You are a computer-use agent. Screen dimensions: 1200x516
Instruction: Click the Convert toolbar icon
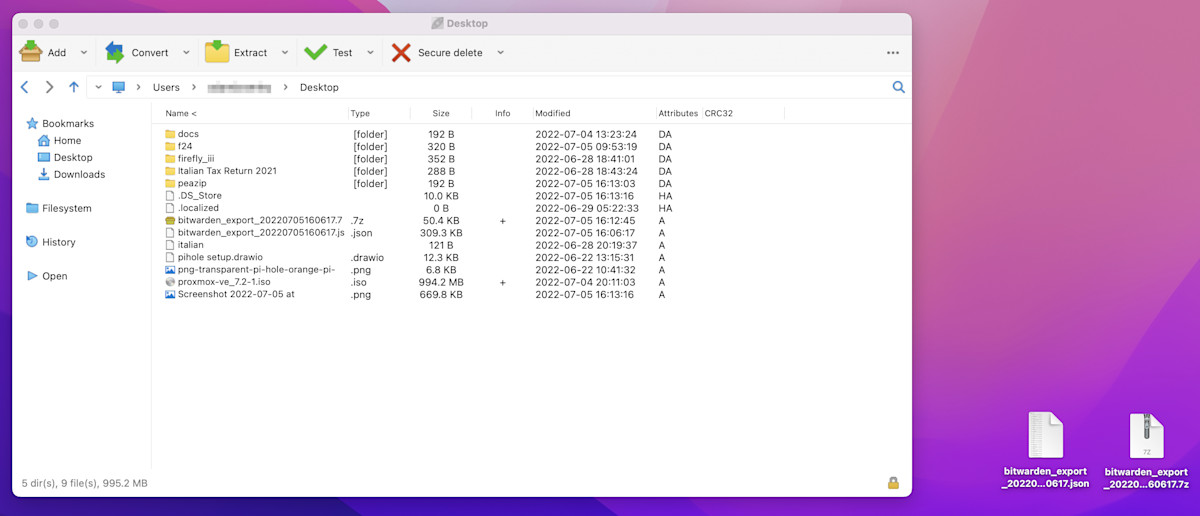pyautogui.click(x=115, y=52)
